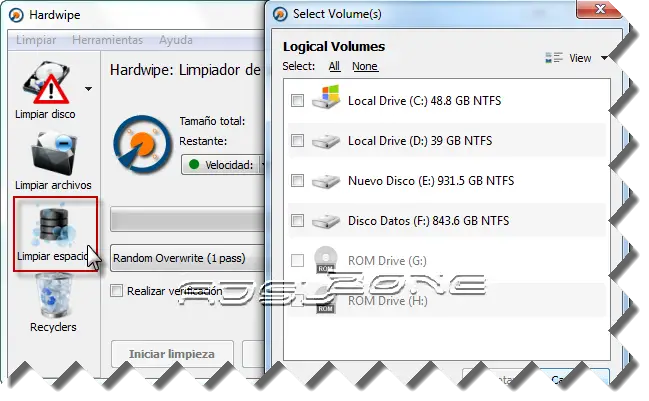This screenshot has width=649, height=401.
Task: Open the Limpiar disco tool icon
Action: (46, 83)
